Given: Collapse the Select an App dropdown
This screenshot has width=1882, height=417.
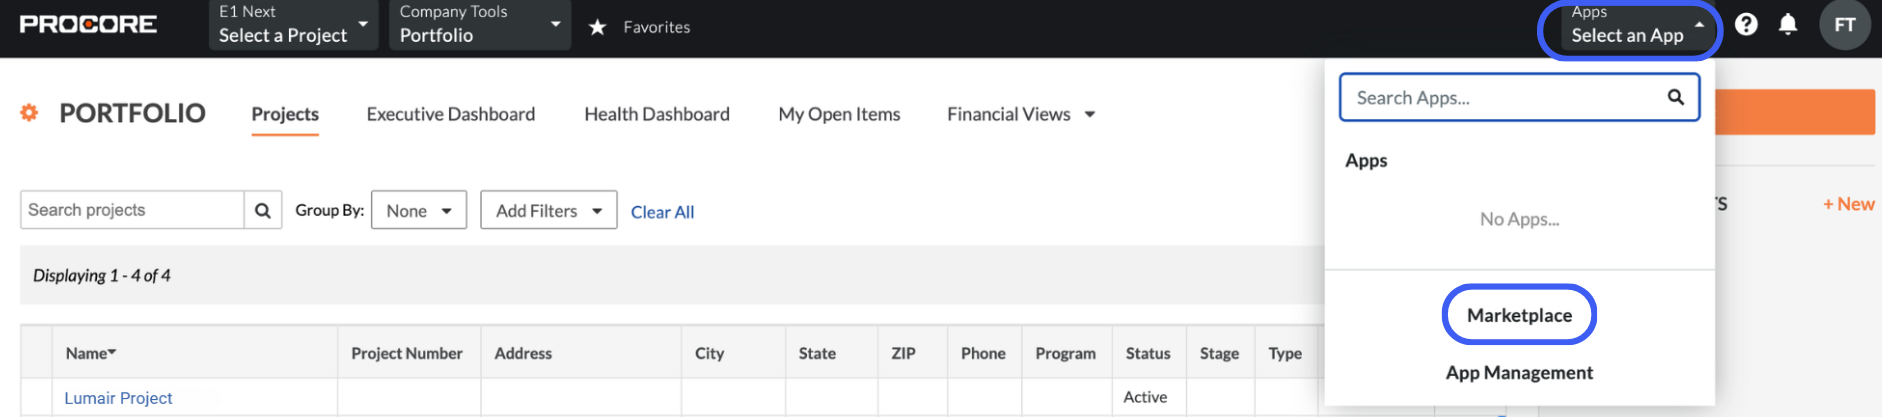Looking at the screenshot, I should pos(1629,29).
